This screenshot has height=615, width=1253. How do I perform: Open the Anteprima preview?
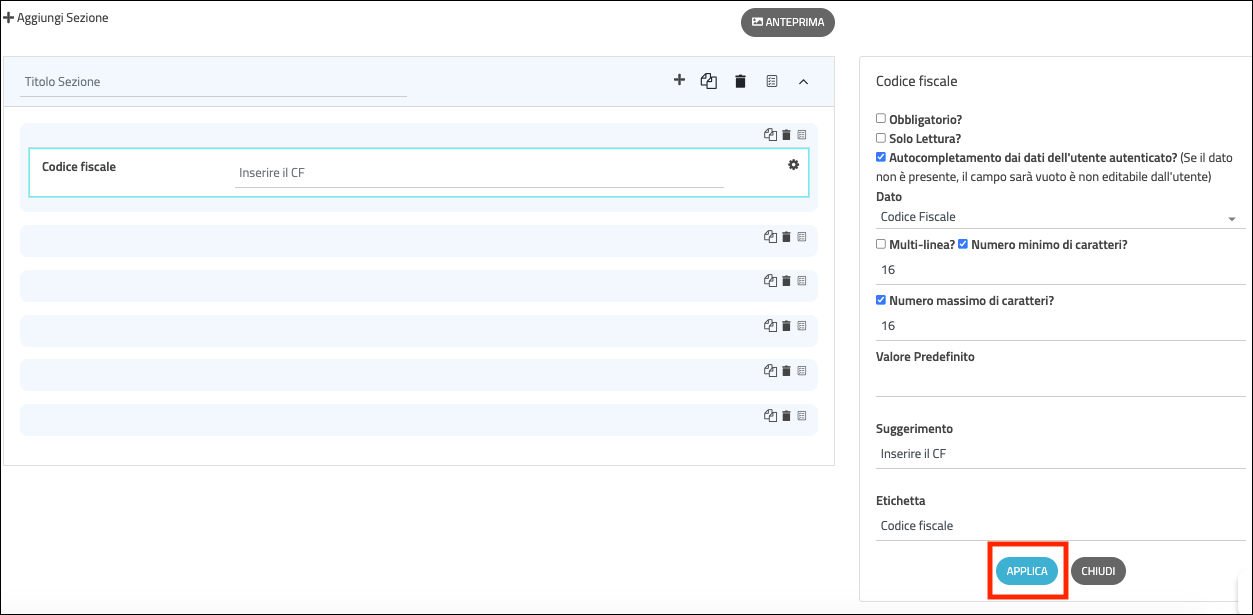click(787, 22)
